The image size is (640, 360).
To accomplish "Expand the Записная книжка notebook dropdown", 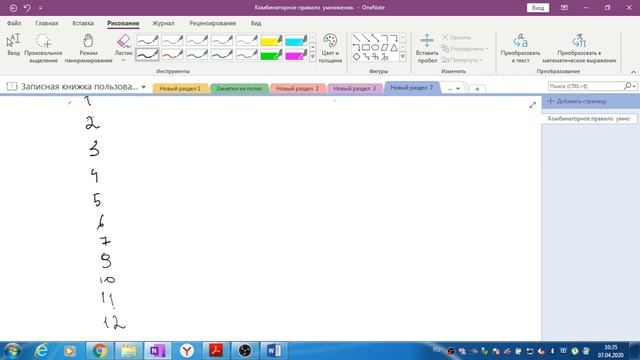I will 143,87.
